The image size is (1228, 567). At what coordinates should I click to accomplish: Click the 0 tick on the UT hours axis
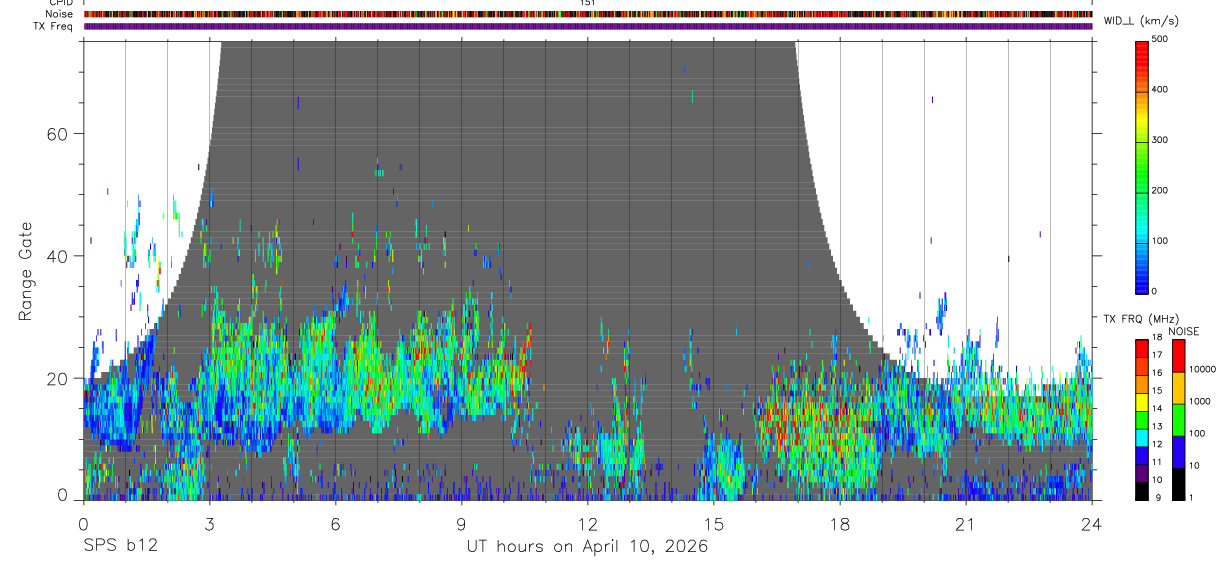pos(83,523)
